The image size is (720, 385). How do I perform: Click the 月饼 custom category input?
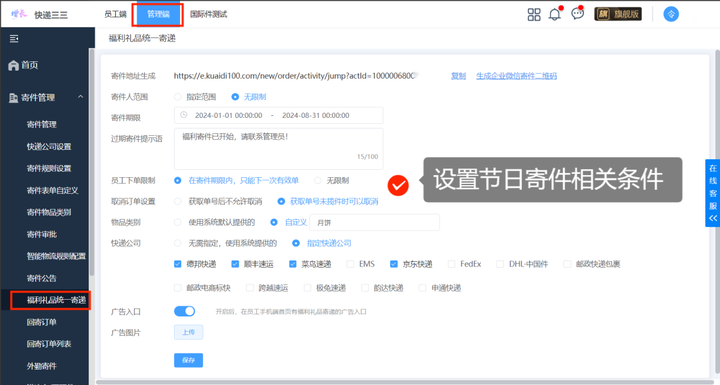tap(375, 222)
